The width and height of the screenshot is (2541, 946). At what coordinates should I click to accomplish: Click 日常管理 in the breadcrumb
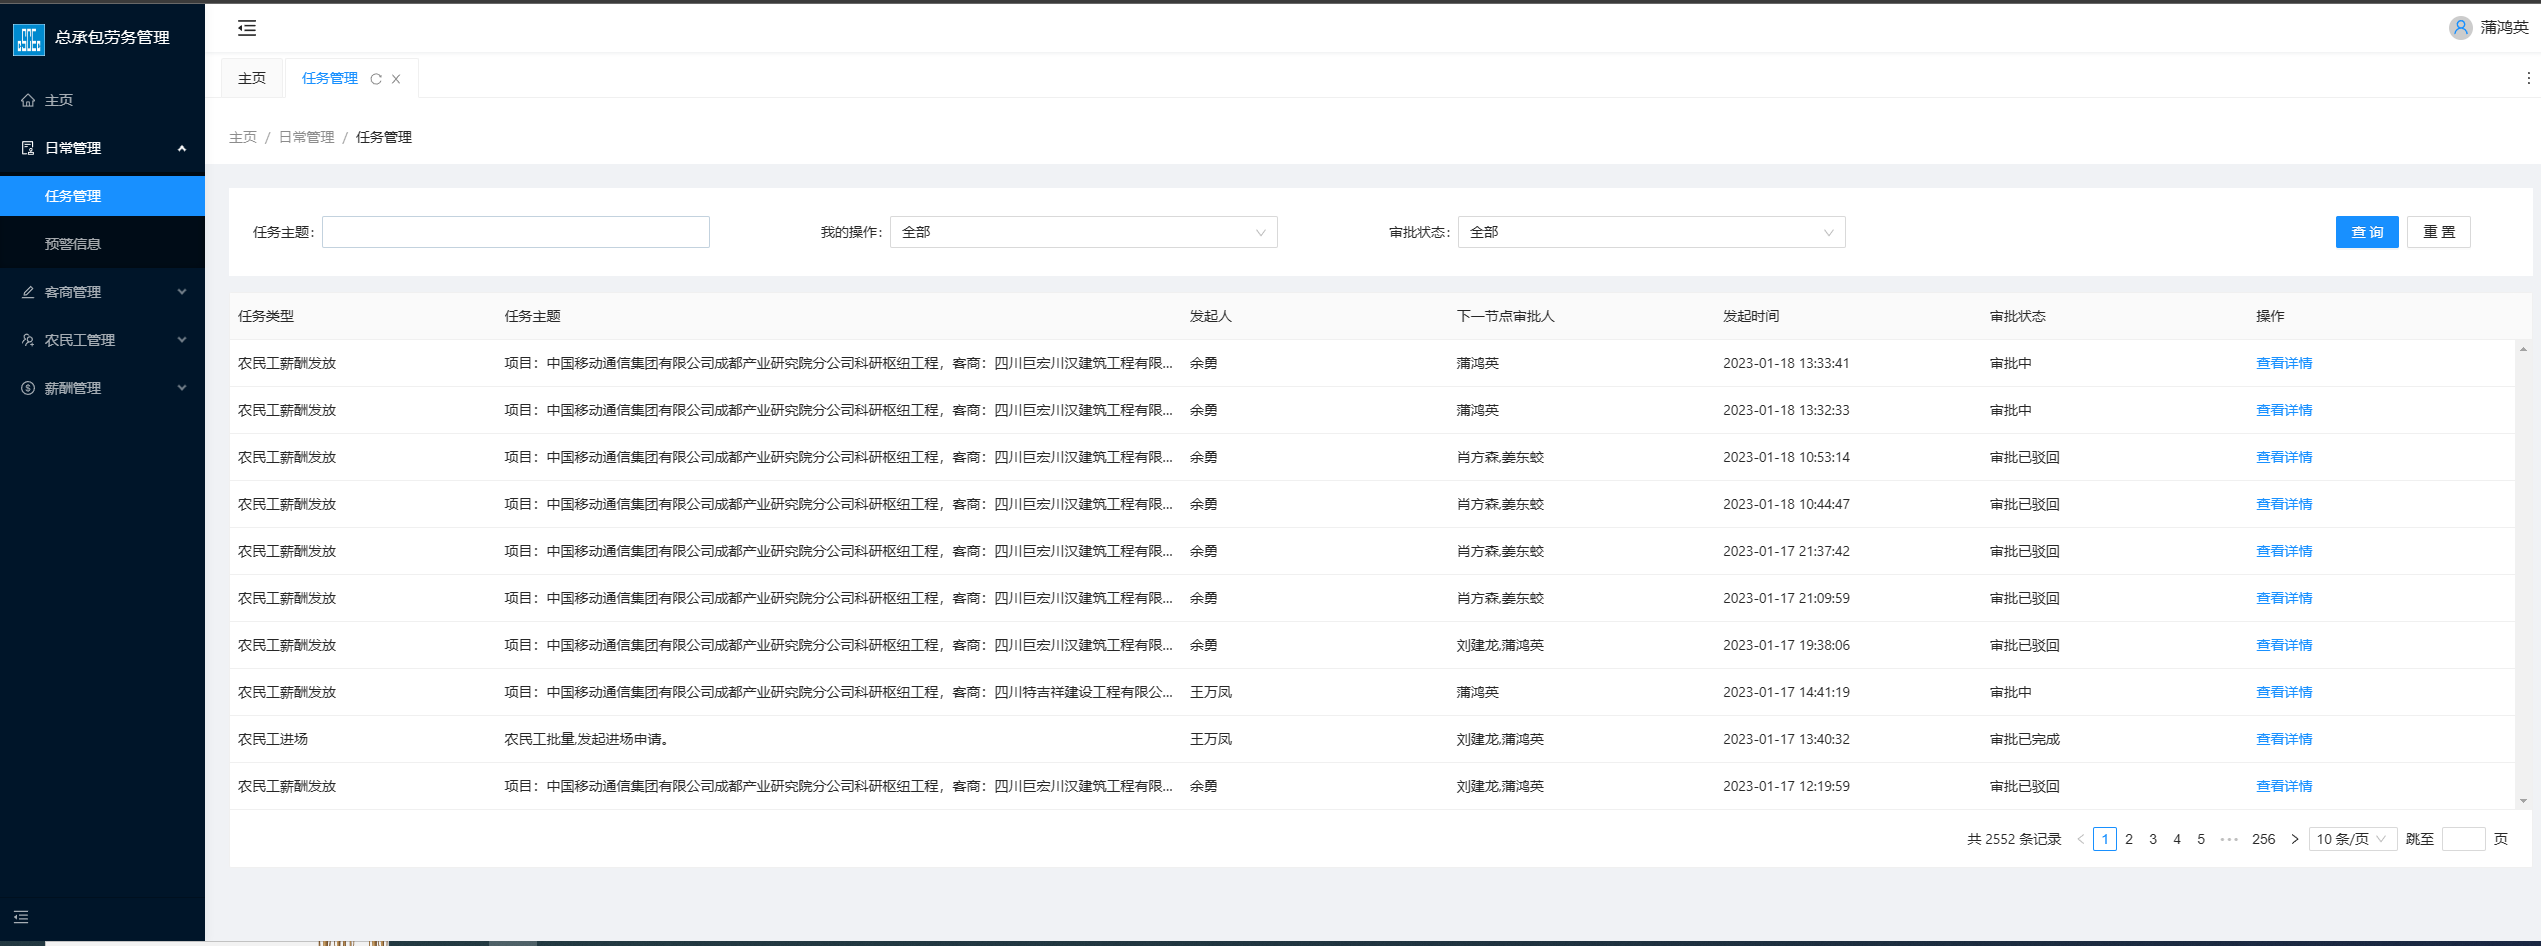[306, 137]
